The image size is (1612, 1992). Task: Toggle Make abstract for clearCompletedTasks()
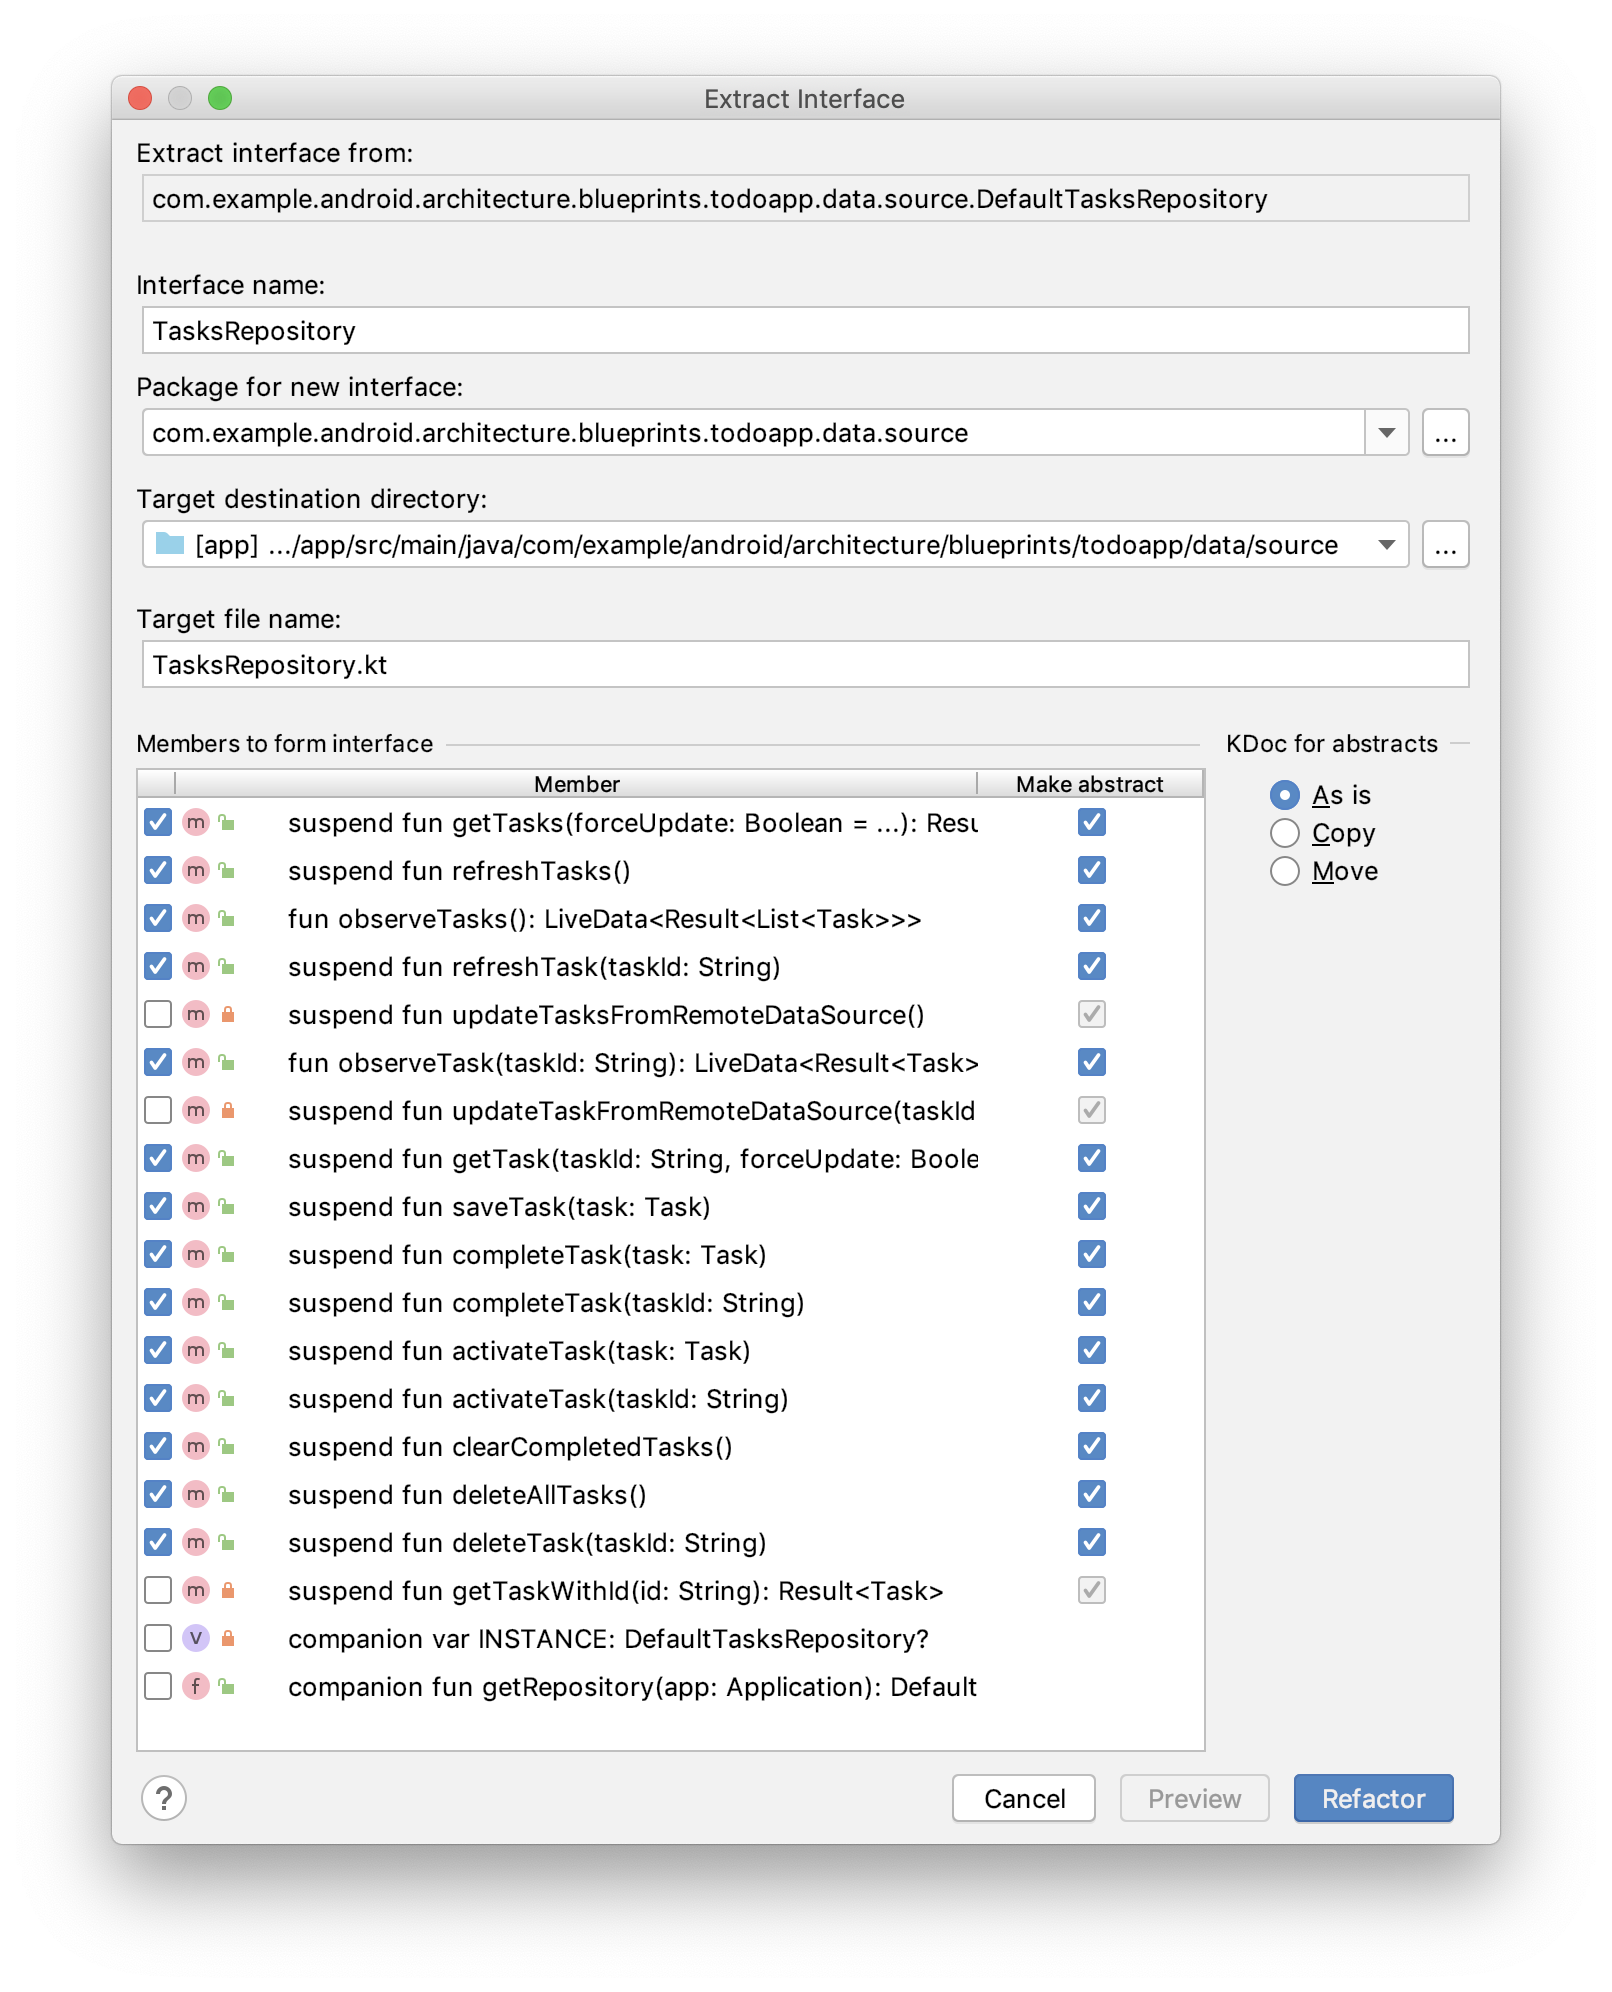1091,1446
